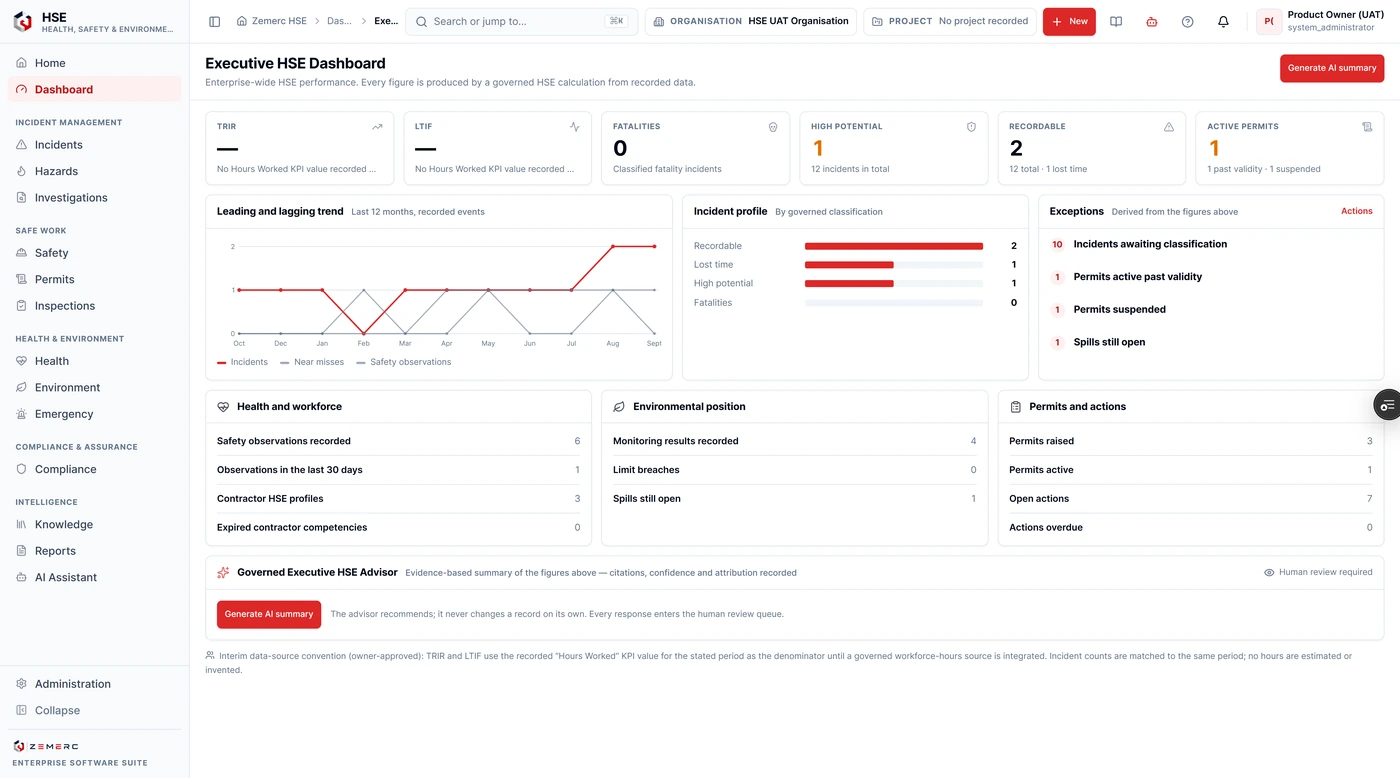Click the AI Assistant bot sidebar icon
Image resolution: width=1400 pixels, height=778 pixels.
point(22,577)
